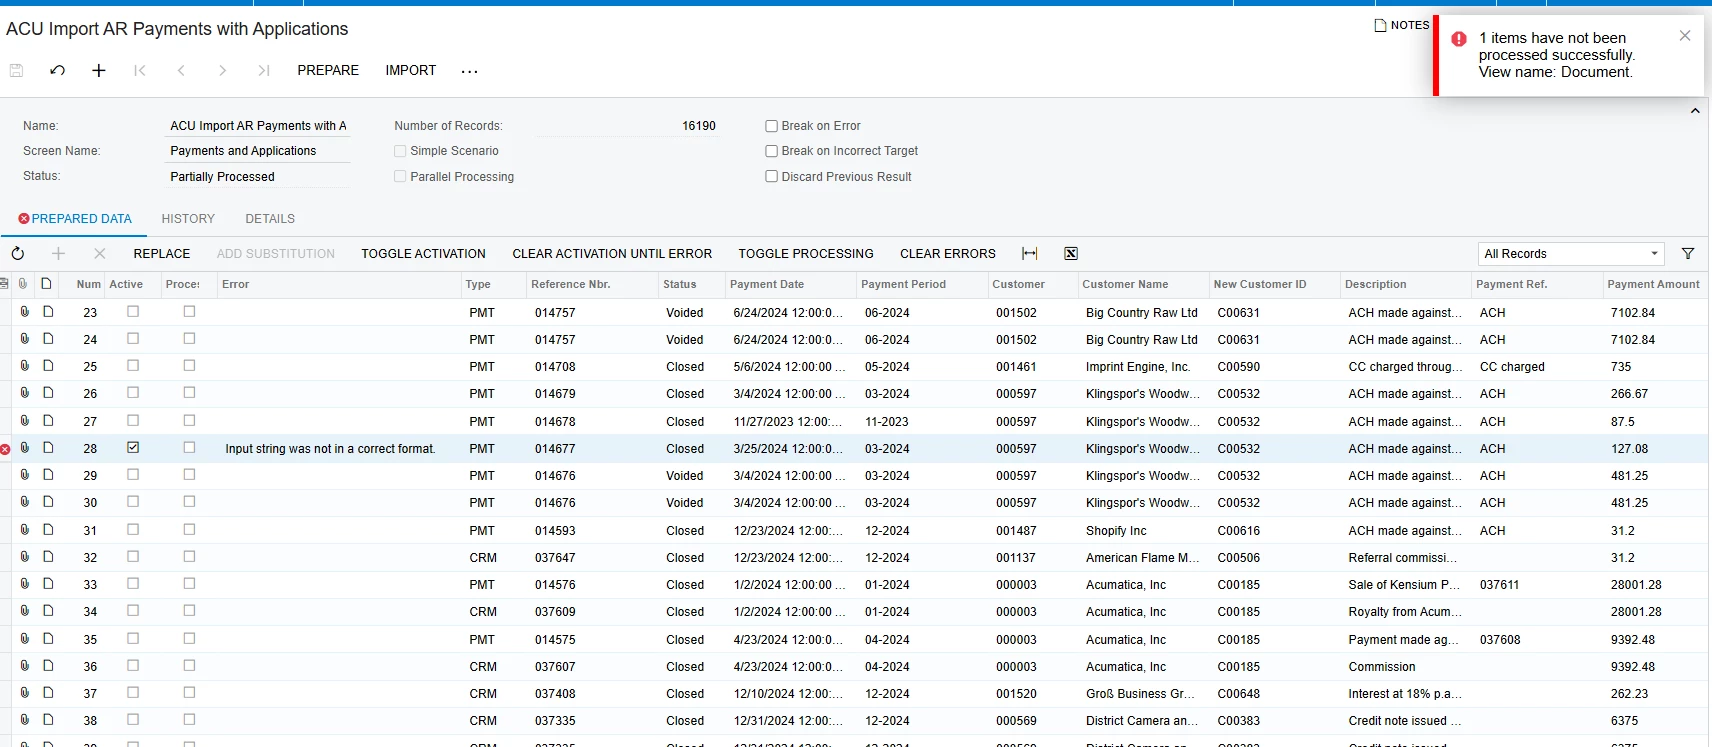Click the PREPARE button
The width and height of the screenshot is (1712, 747).
(328, 70)
